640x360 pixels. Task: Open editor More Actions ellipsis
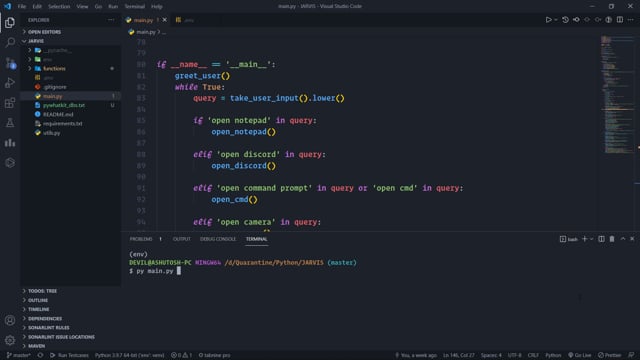(631, 20)
